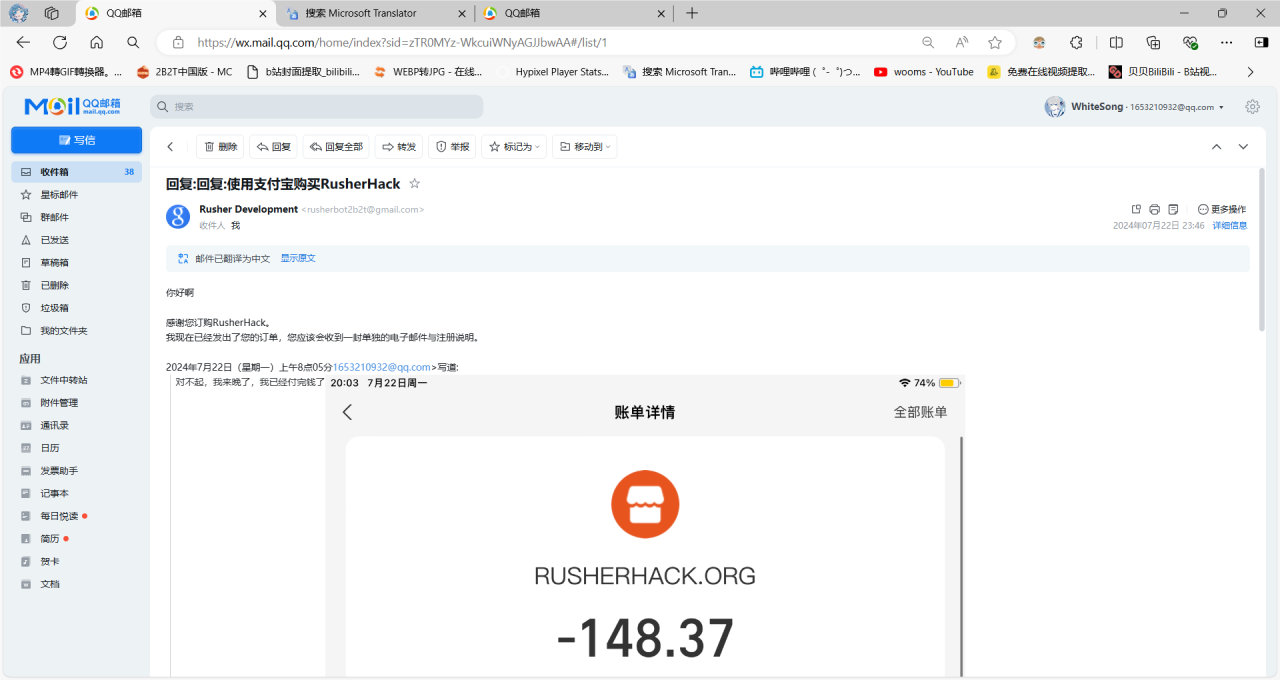1280x680 pixels.
Task: Star this email next to subject
Action: point(415,184)
